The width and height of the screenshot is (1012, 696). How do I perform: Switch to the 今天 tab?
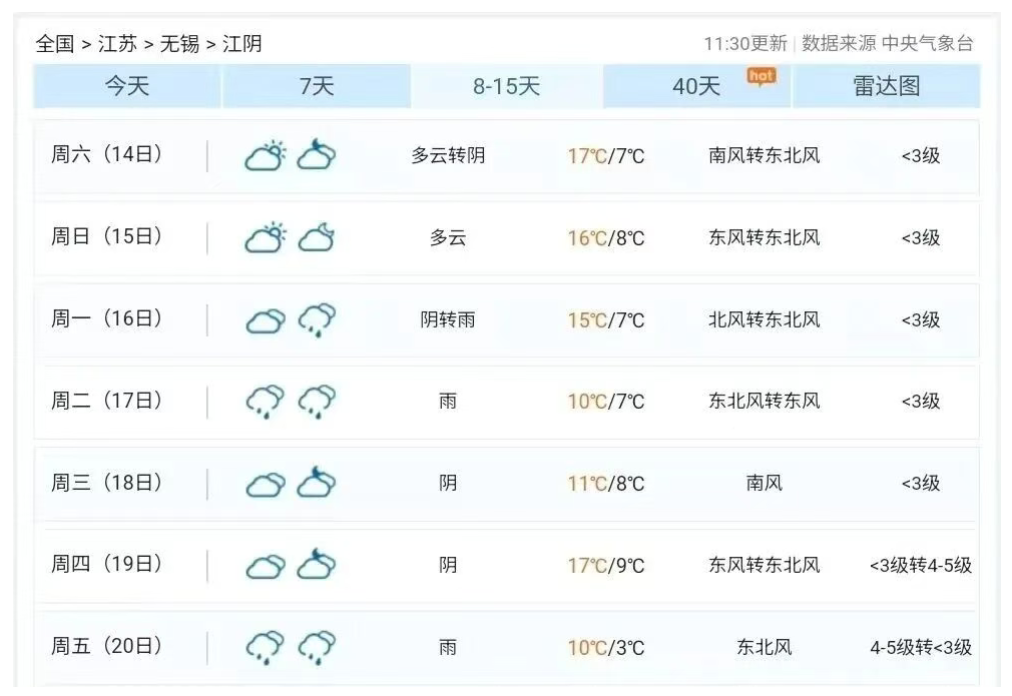click(x=127, y=87)
